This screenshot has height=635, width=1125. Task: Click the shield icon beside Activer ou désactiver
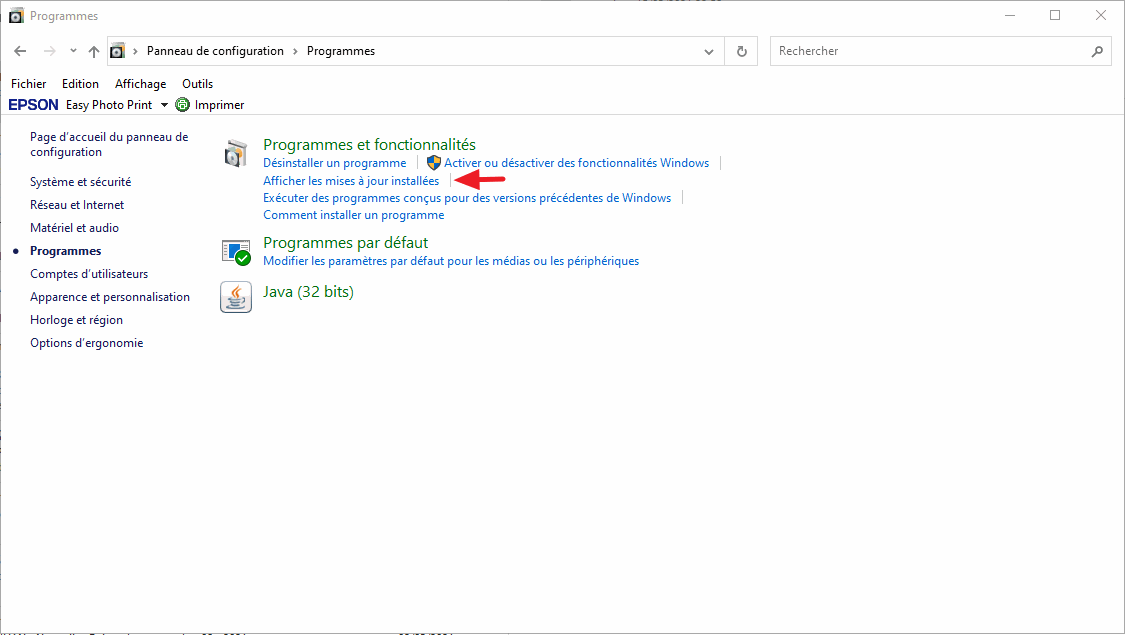click(433, 163)
